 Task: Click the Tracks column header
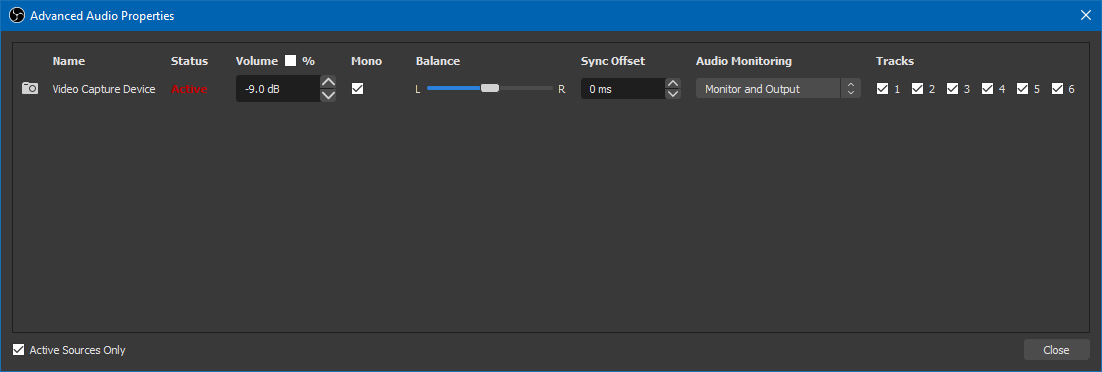[895, 61]
